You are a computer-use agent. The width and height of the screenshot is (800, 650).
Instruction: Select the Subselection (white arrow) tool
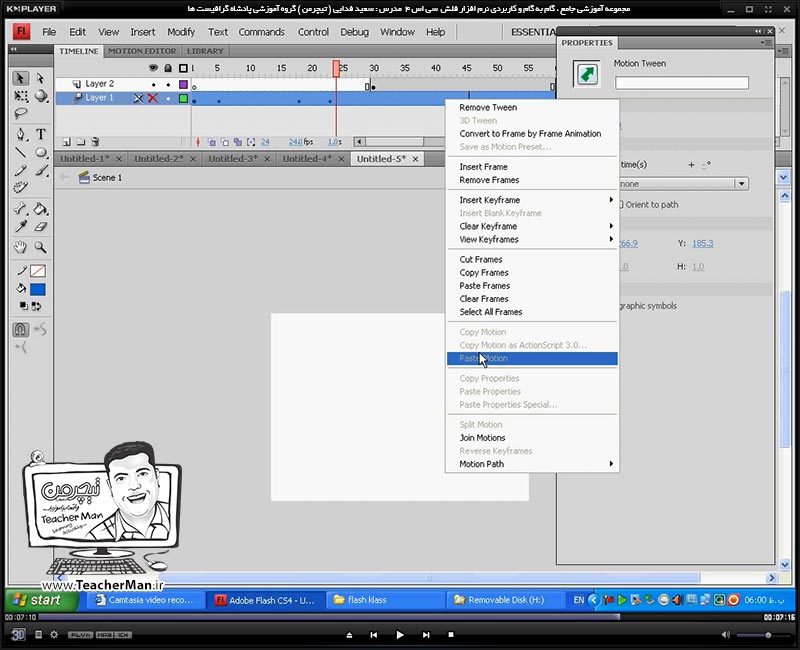40,78
